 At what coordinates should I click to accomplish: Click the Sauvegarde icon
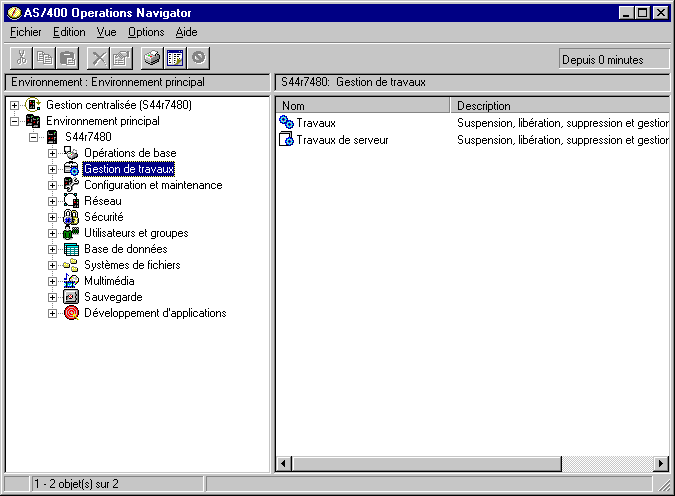click(71, 297)
